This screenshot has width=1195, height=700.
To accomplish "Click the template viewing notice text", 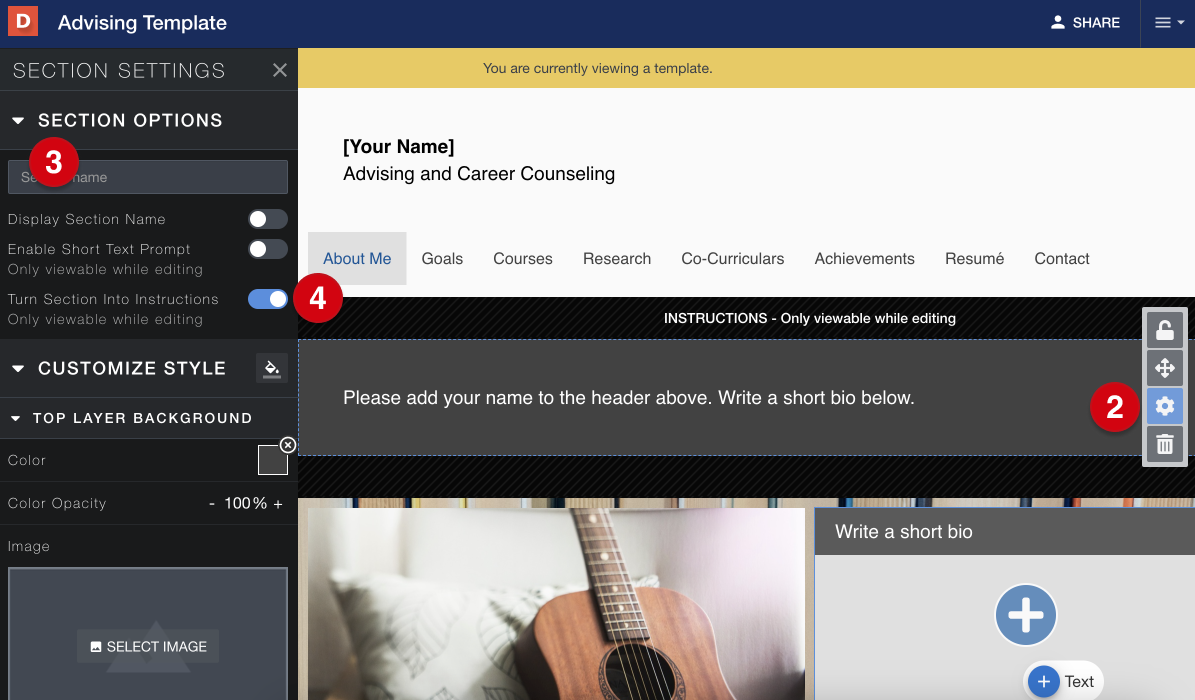I will tap(598, 69).
